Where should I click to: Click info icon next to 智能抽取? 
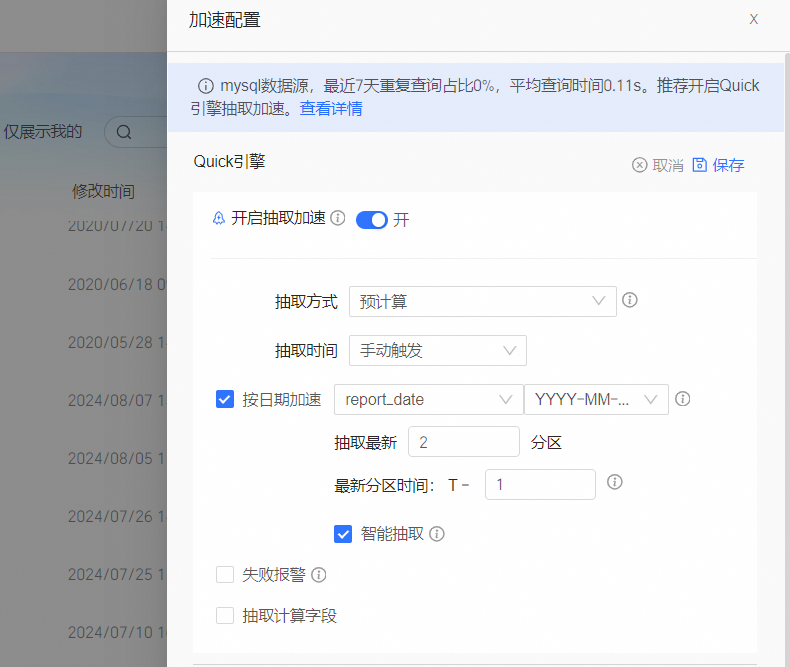pyautogui.click(x=437, y=534)
